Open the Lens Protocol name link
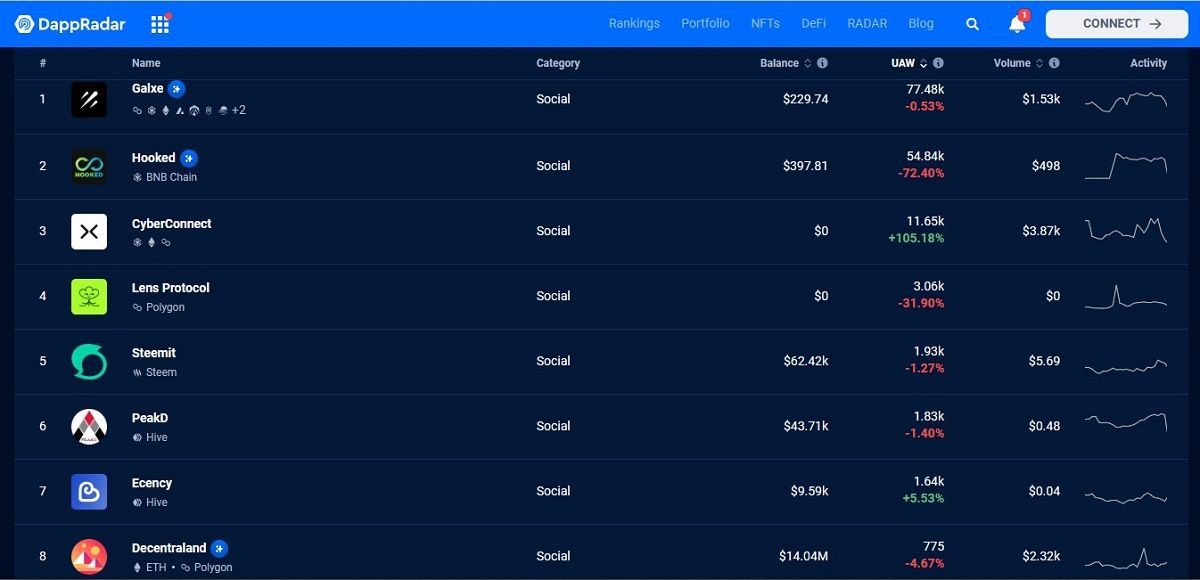Viewport: 1200px width, 580px height. tap(171, 288)
